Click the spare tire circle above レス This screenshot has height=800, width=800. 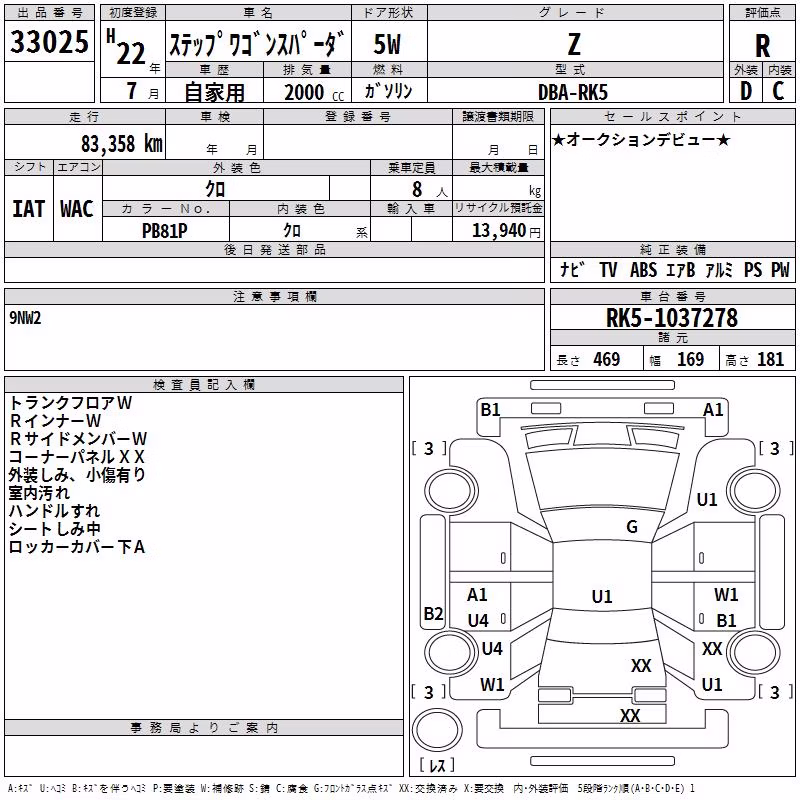tap(437, 730)
